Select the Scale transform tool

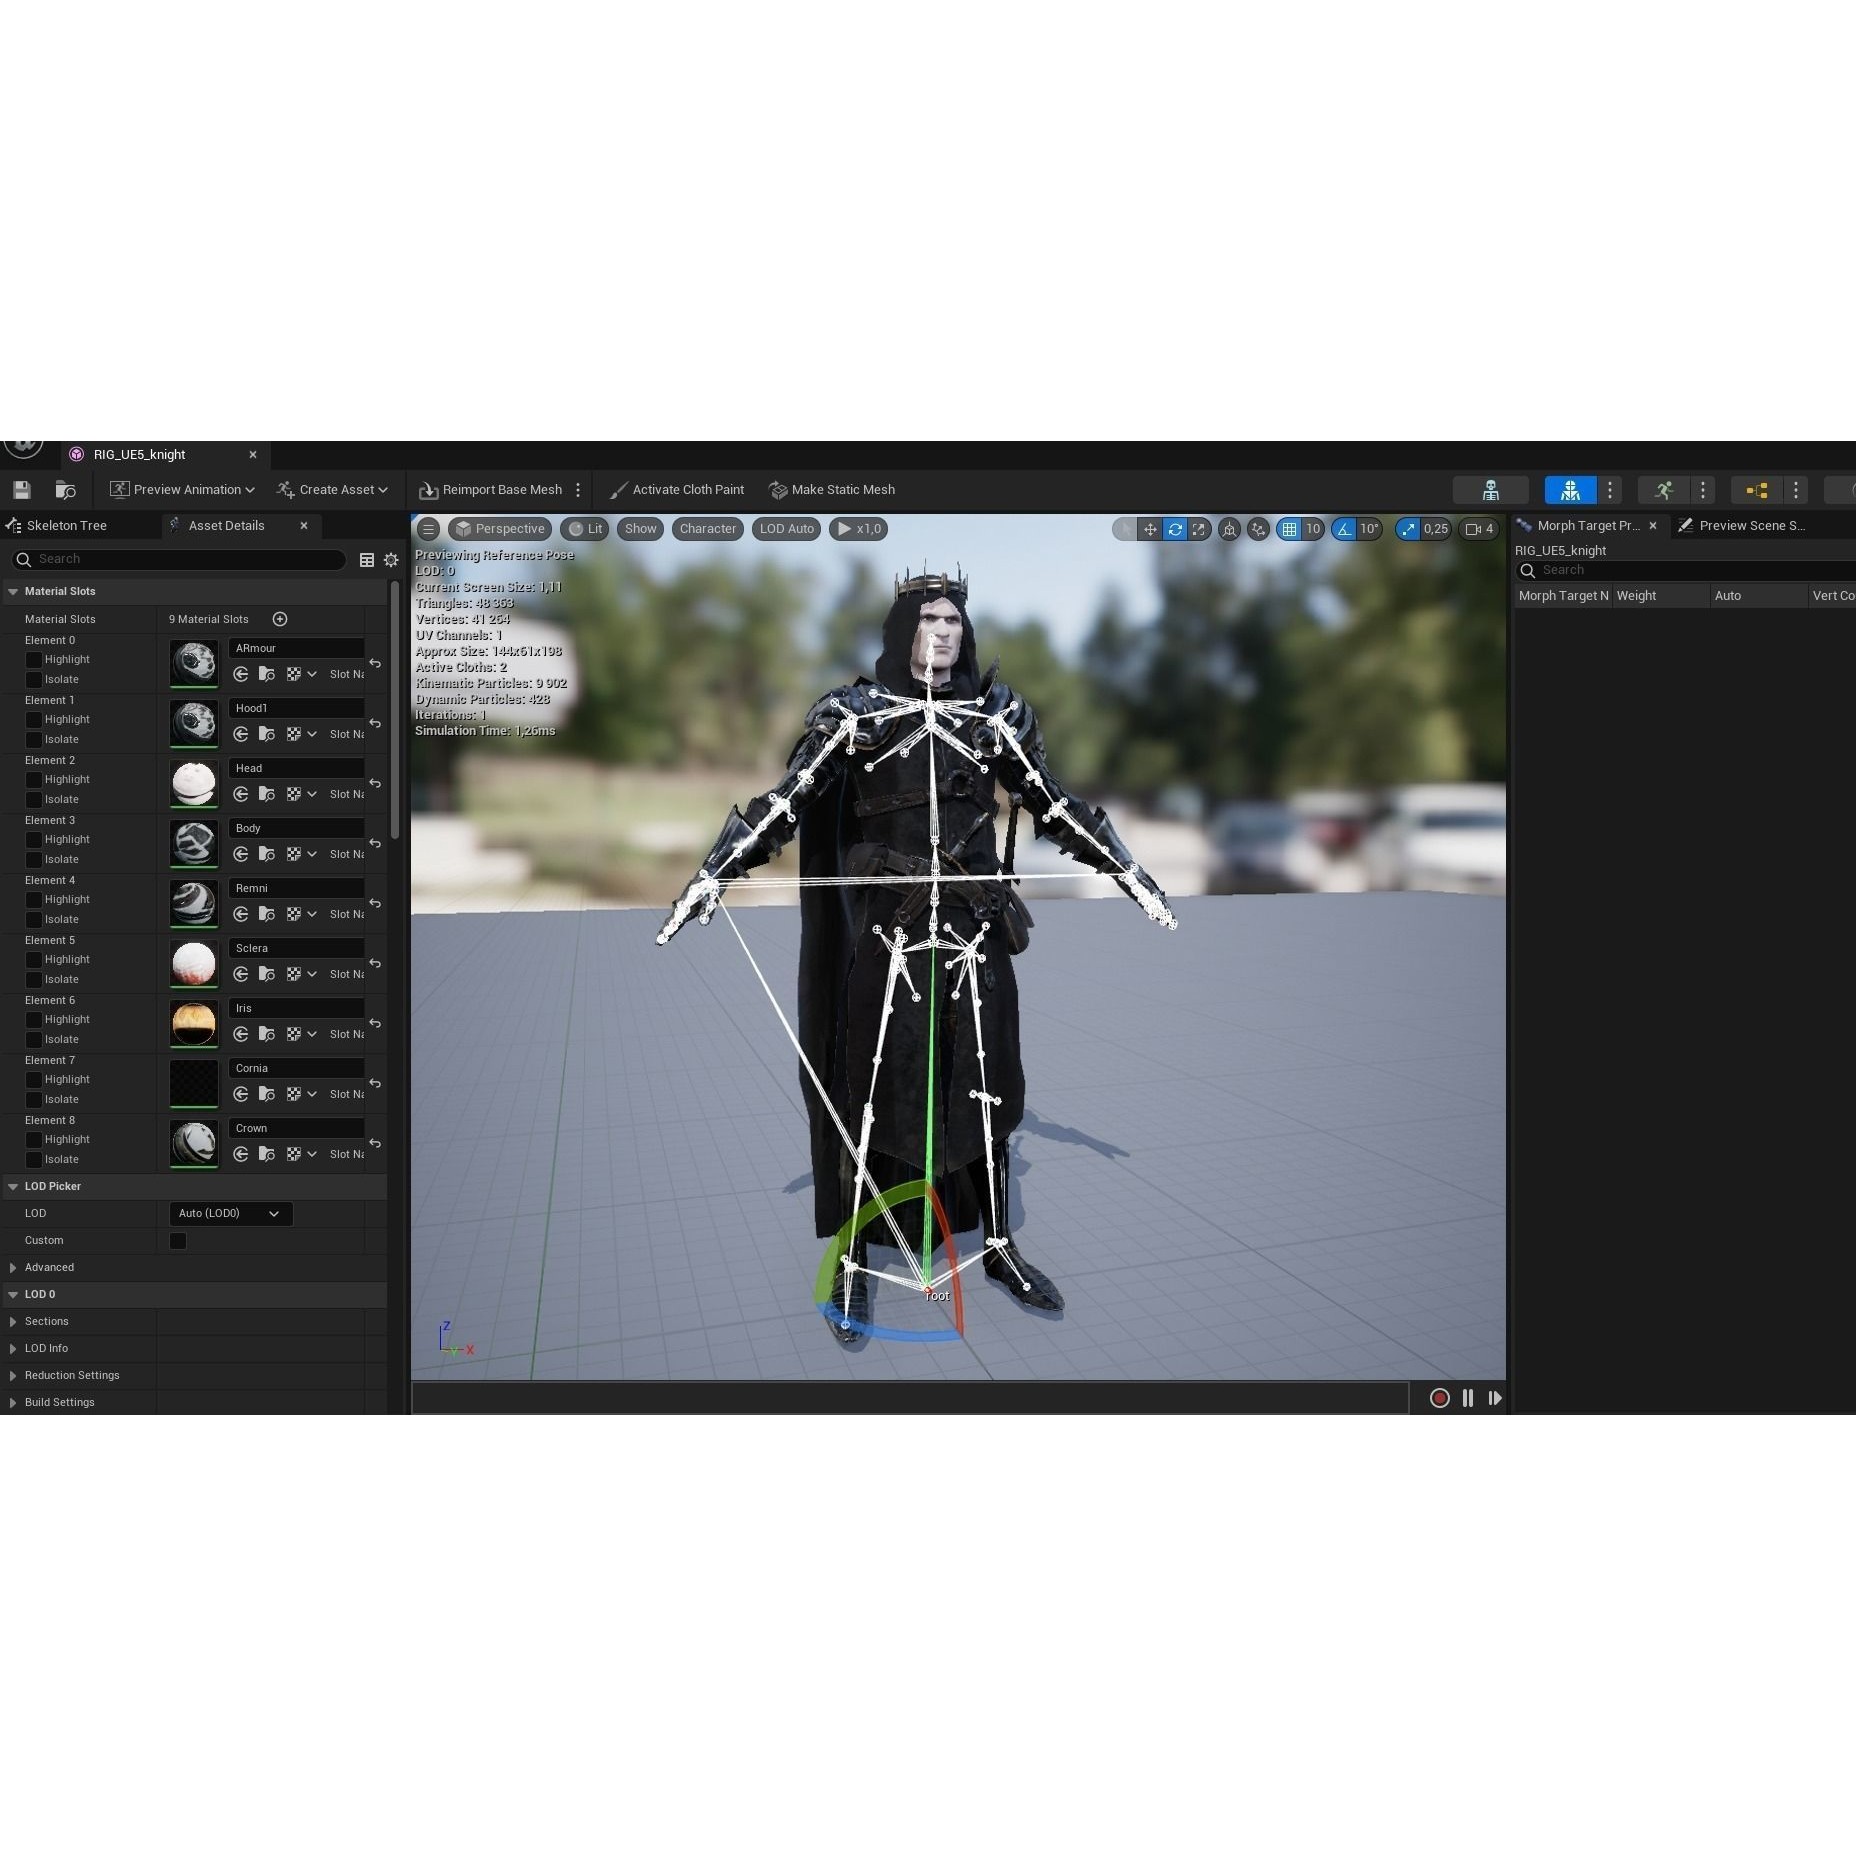coord(1199,529)
